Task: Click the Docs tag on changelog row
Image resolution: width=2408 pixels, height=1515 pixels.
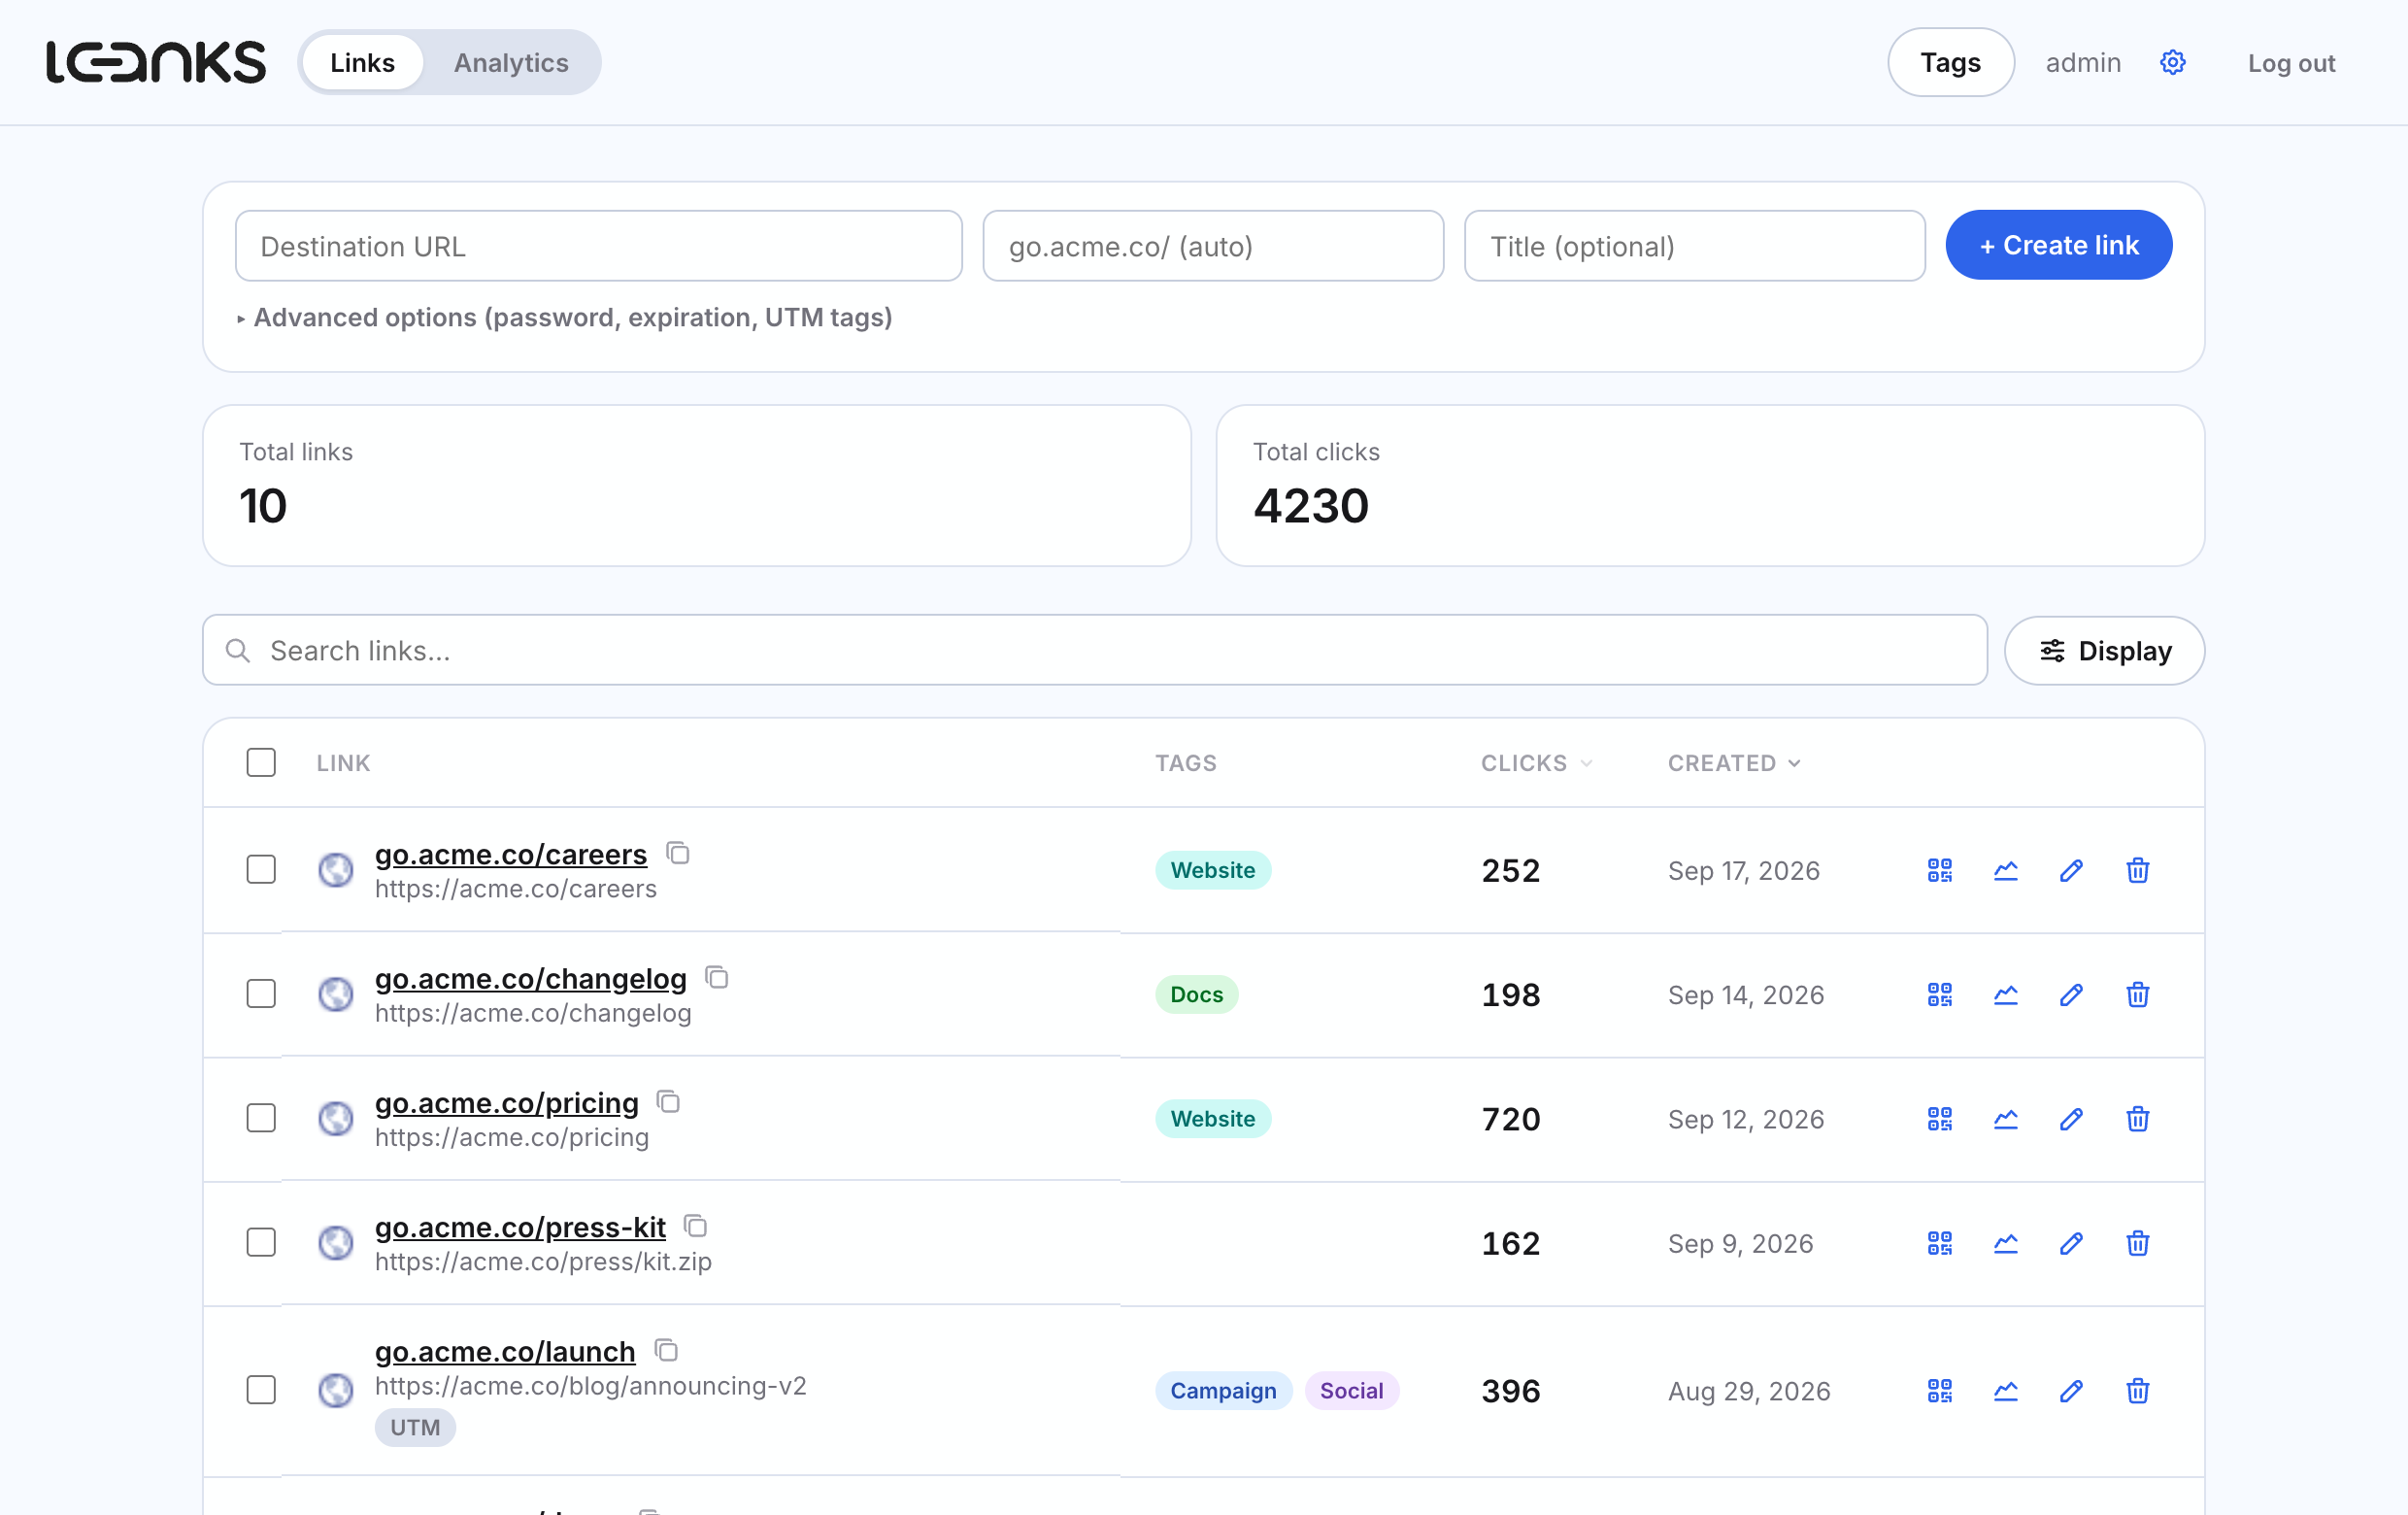Action: pyautogui.click(x=1196, y=994)
